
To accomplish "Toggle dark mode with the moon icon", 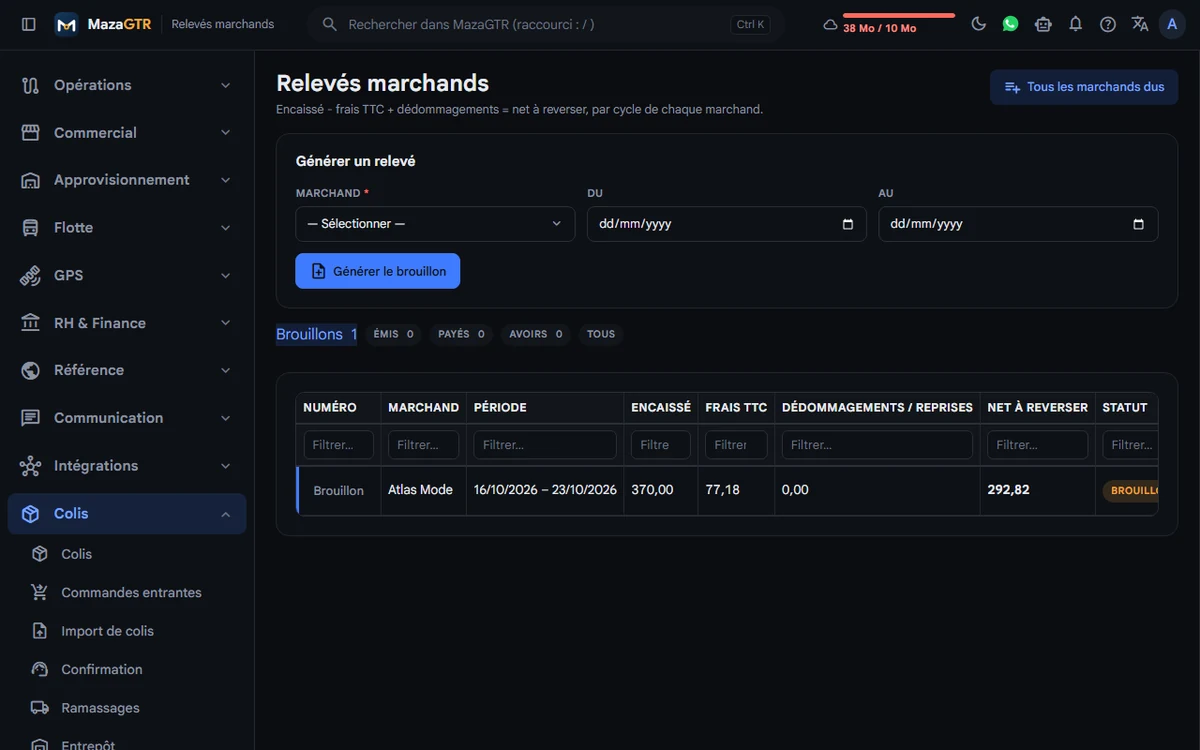I will [978, 24].
